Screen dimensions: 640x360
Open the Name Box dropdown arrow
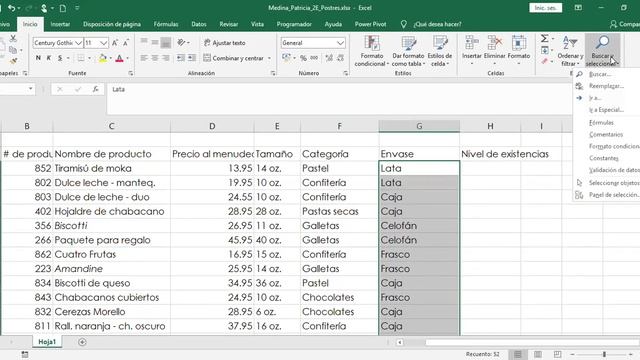pyautogui.click(x=30, y=89)
